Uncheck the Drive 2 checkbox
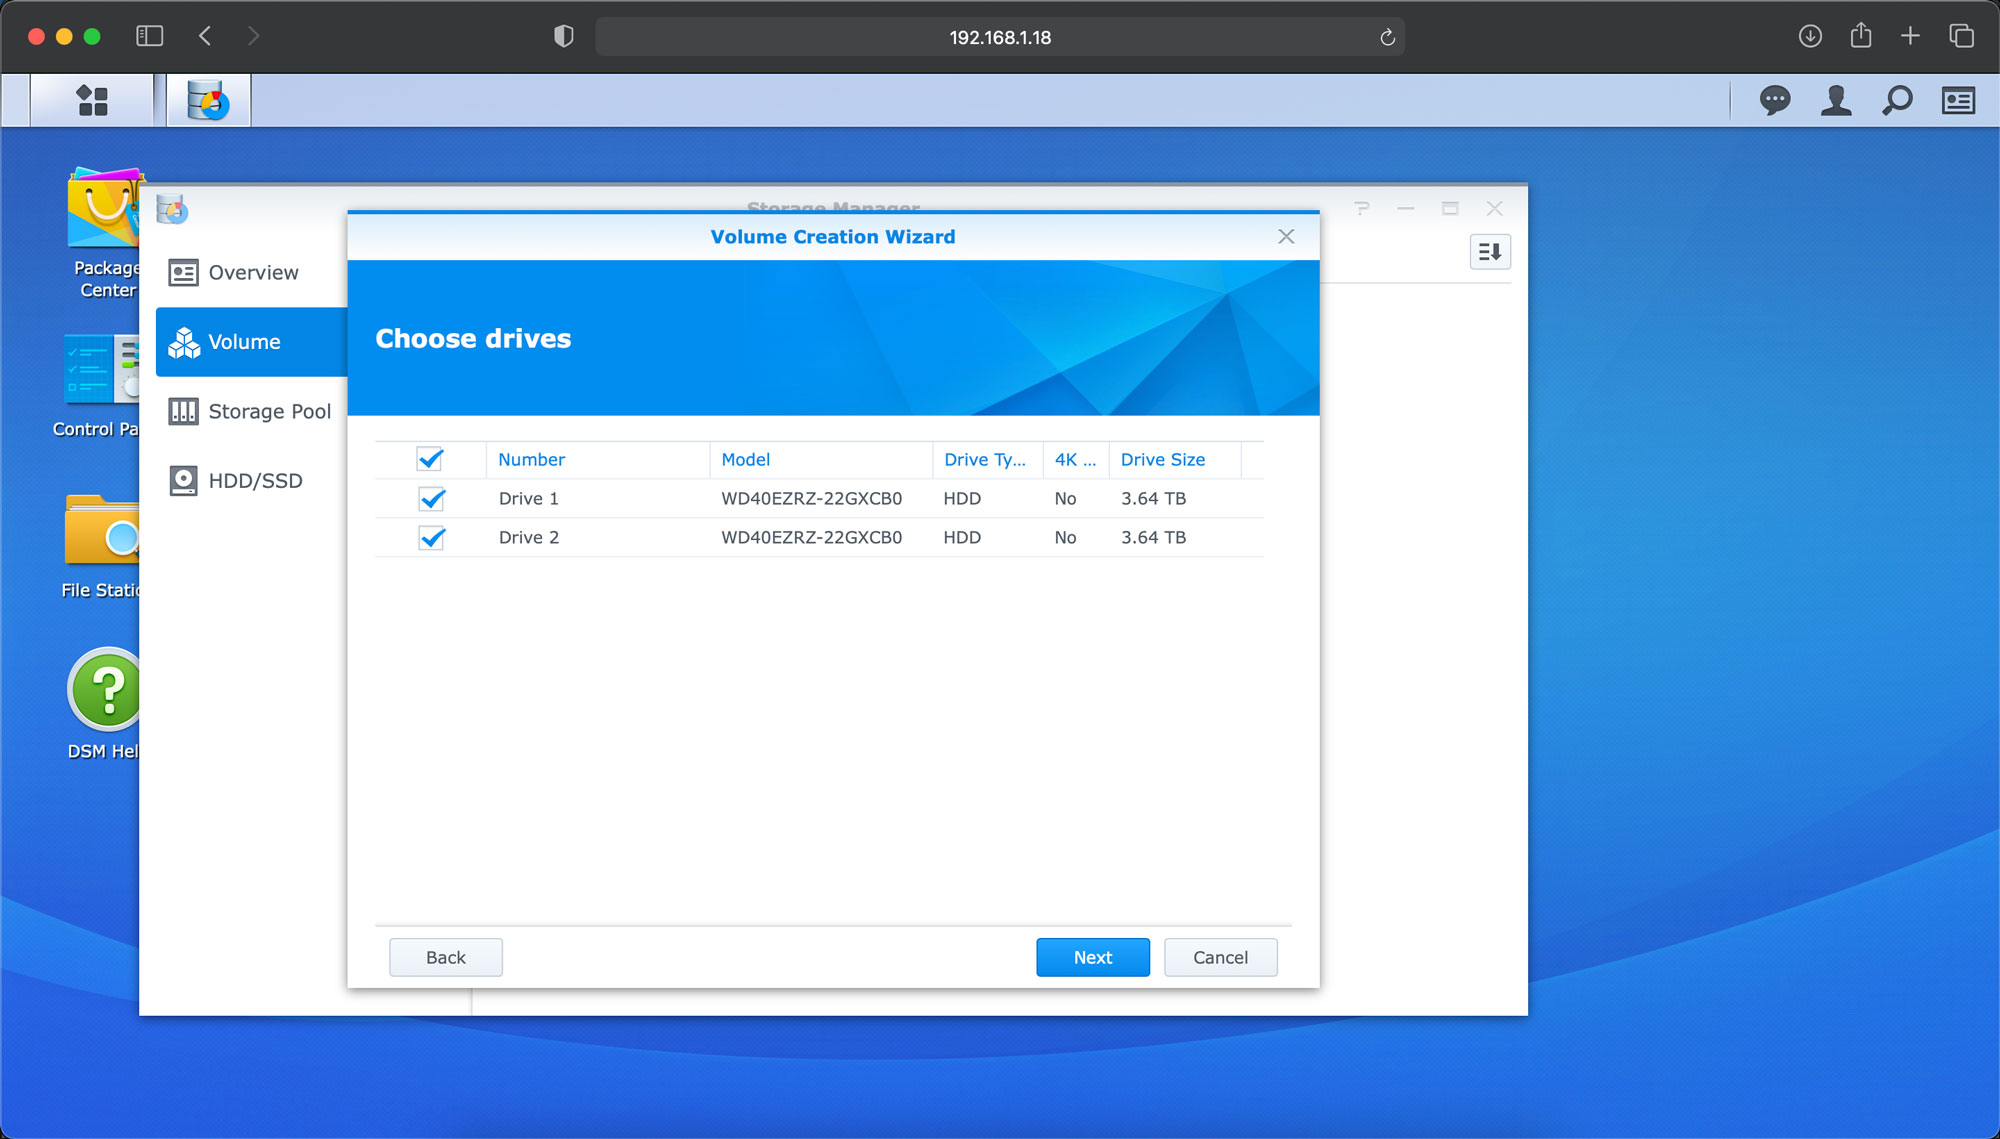The height and width of the screenshot is (1139, 2000). [x=432, y=537]
